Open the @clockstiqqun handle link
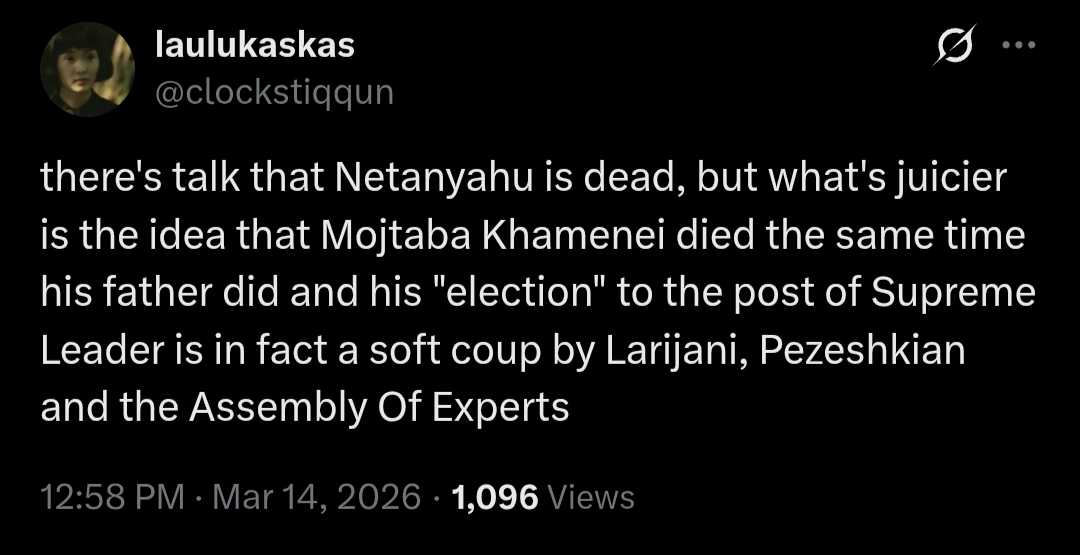This screenshot has height=555, width=1080. tap(275, 93)
